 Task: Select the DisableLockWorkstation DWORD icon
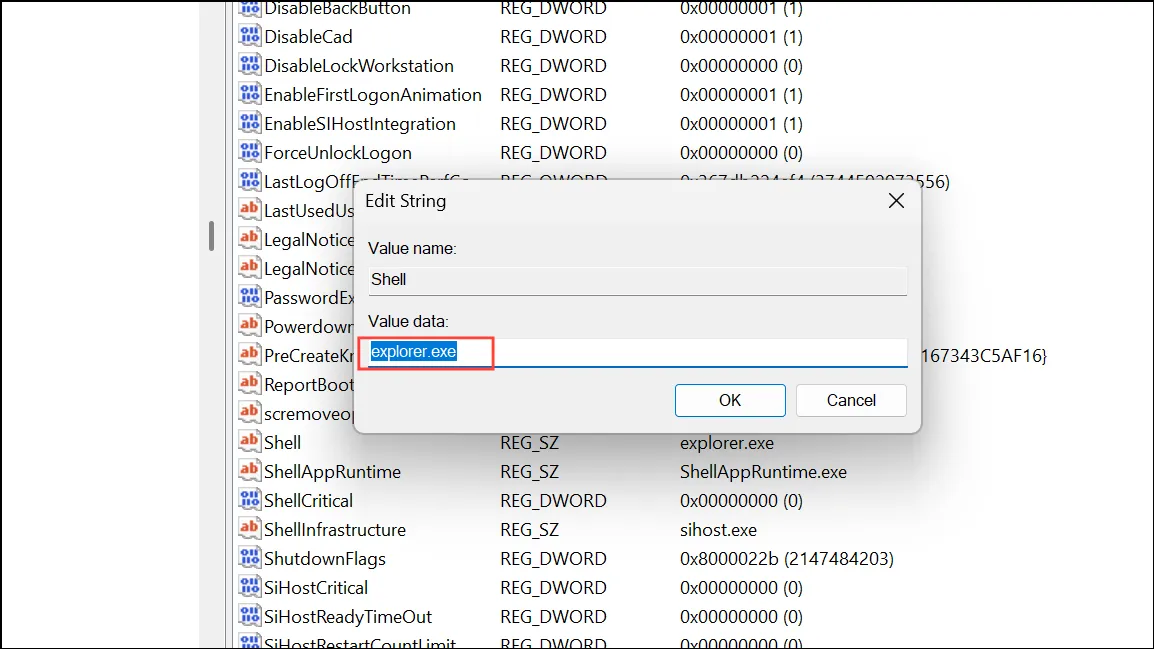click(x=249, y=65)
